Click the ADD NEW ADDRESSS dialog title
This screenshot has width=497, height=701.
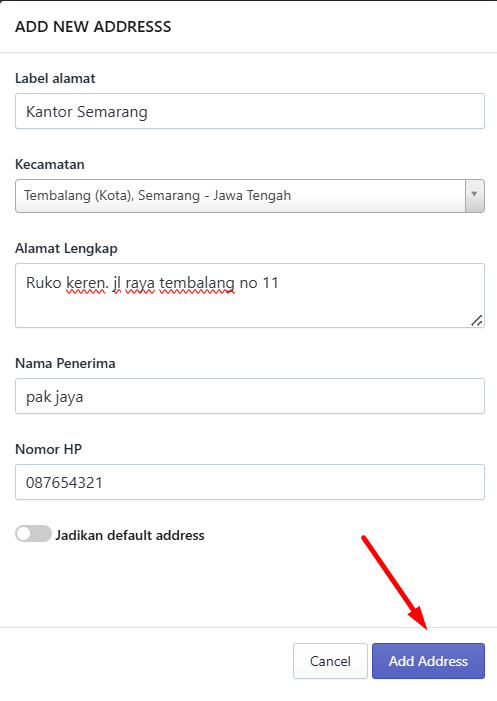93,27
